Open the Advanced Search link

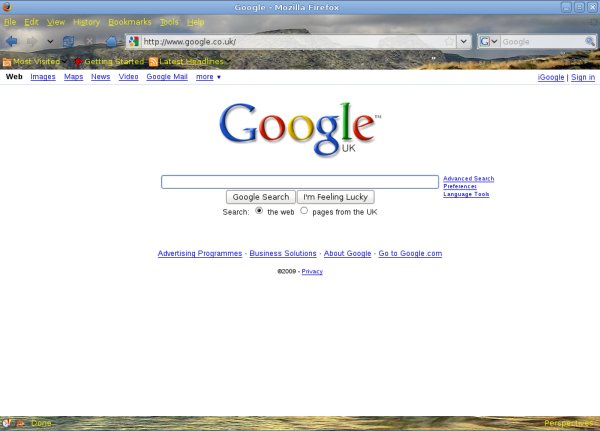[x=469, y=179]
